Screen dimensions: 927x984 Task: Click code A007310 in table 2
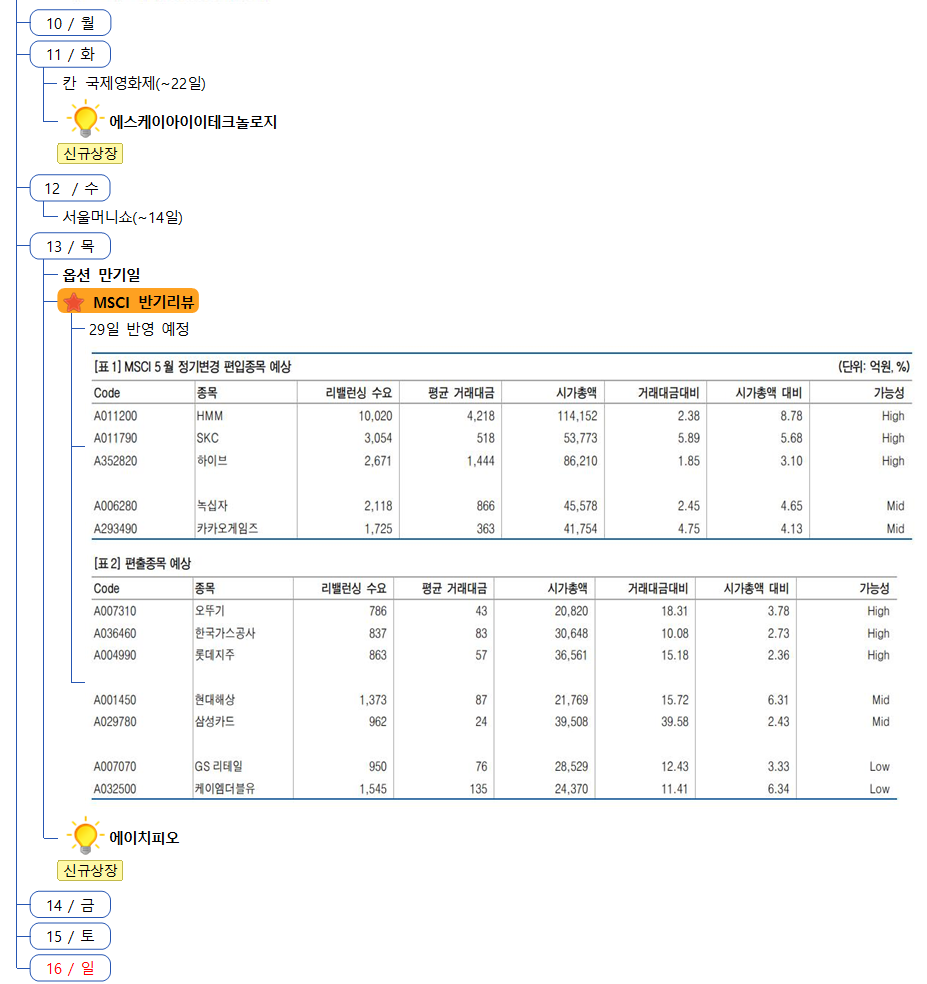coord(115,611)
